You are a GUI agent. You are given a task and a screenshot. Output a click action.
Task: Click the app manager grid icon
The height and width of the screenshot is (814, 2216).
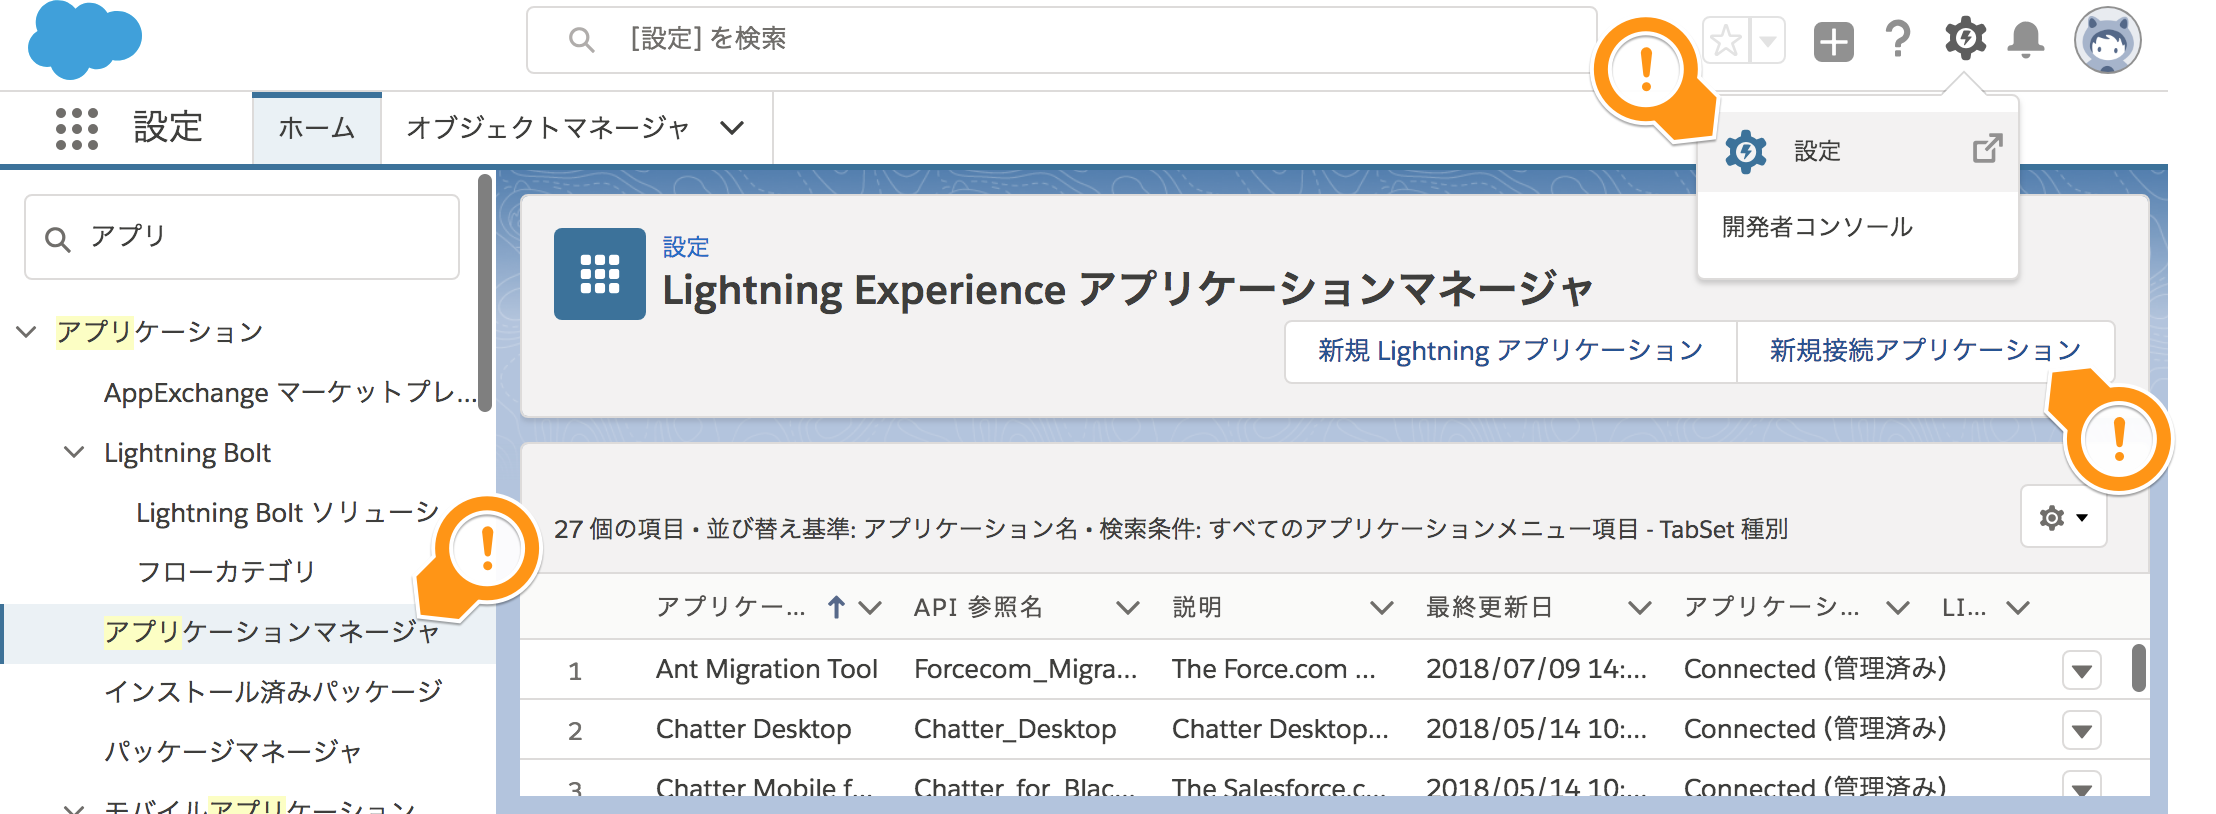pyautogui.click(x=600, y=274)
